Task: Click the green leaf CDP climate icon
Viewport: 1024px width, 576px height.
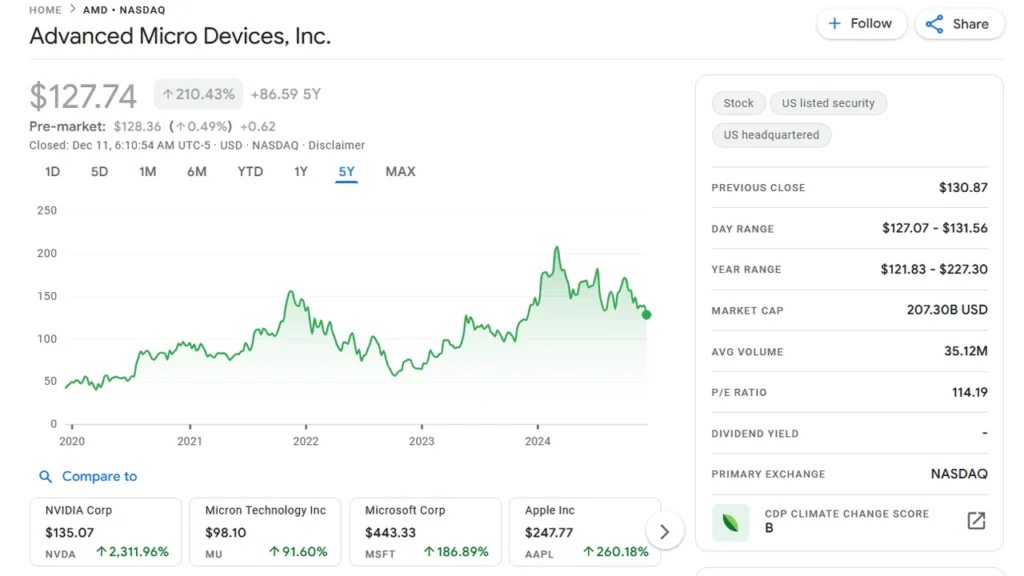Action: point(730,522)
